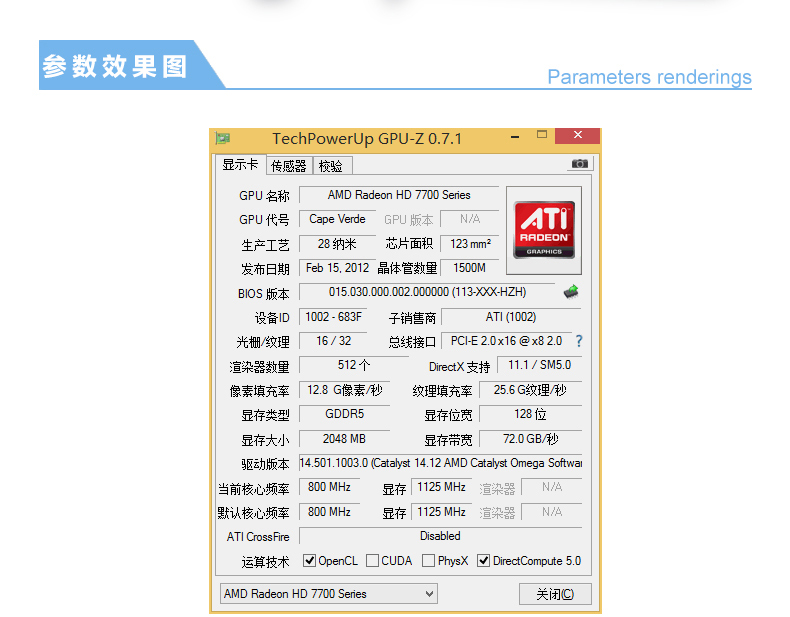Screen dimensions: 790x617
Task: Click the default shader clock N/A field
Action: [x=552, y=512]
